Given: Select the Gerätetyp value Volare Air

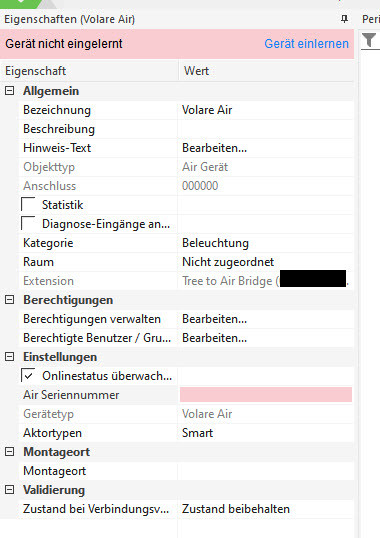Looking at the screenshot, I should [x=207, y=414].
